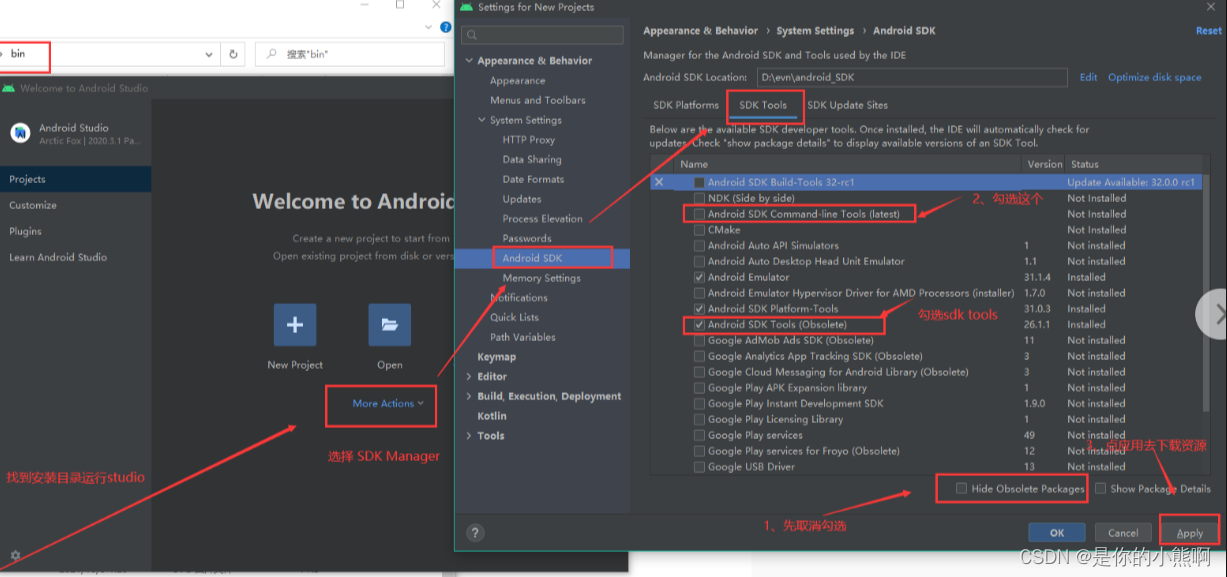The image size is (1227, 577).
Task: Expand Tools settings node
Action: point(469,436)
